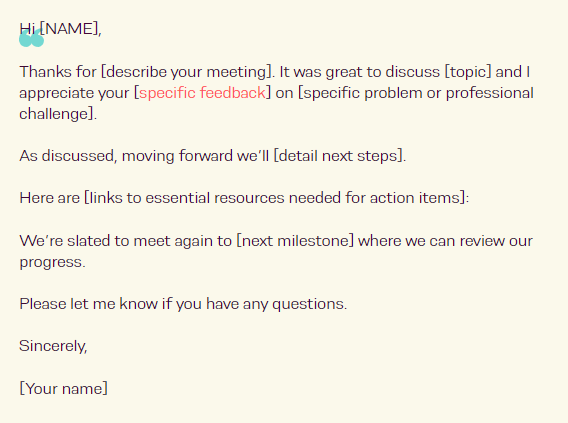Click 'Thanks for' at paragraph start
568x423 pixels.
click(58, 72)
